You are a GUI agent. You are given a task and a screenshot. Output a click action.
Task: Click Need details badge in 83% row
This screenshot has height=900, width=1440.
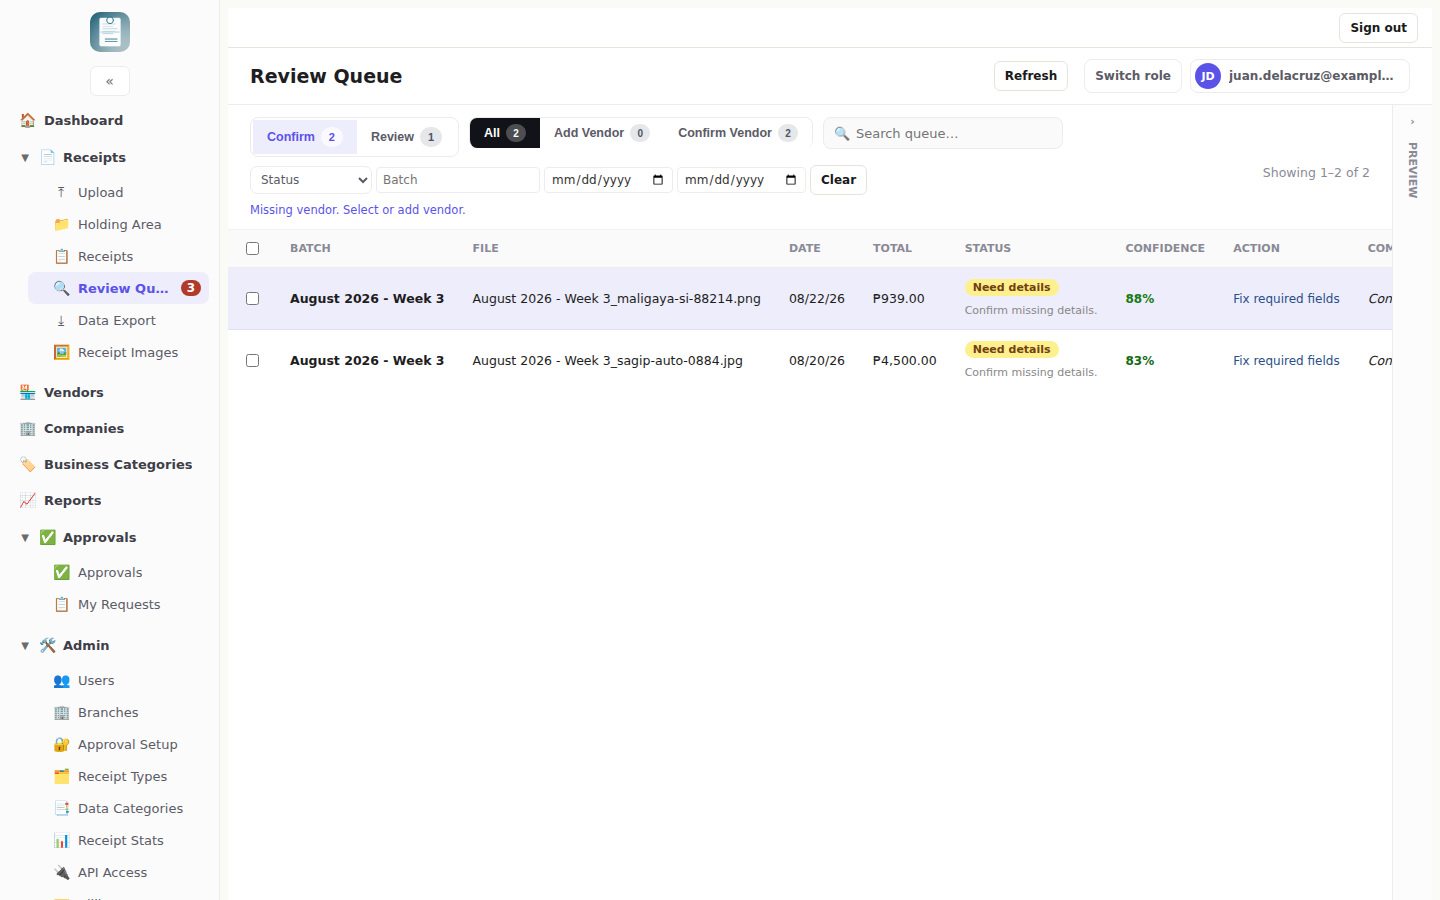pyautogui.click(x=1011, y=349)
